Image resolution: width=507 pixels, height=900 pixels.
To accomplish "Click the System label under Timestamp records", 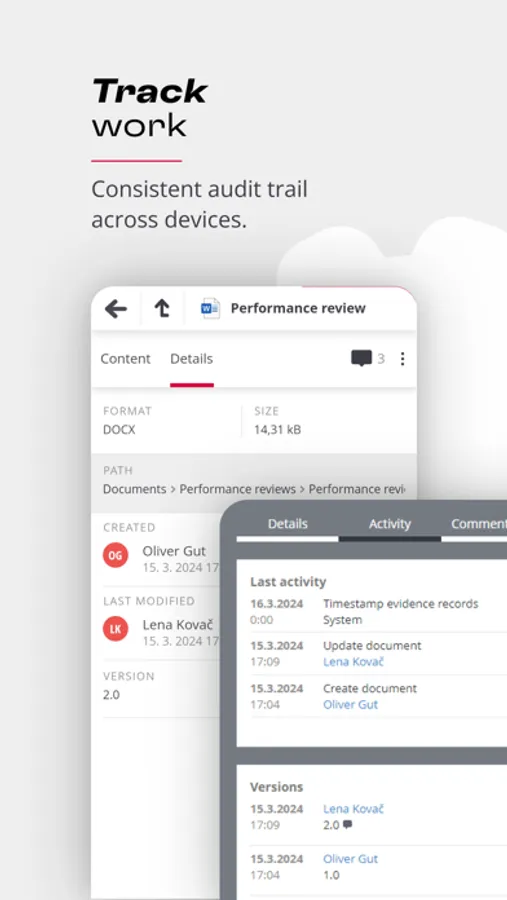I will (x=343, y=620).
